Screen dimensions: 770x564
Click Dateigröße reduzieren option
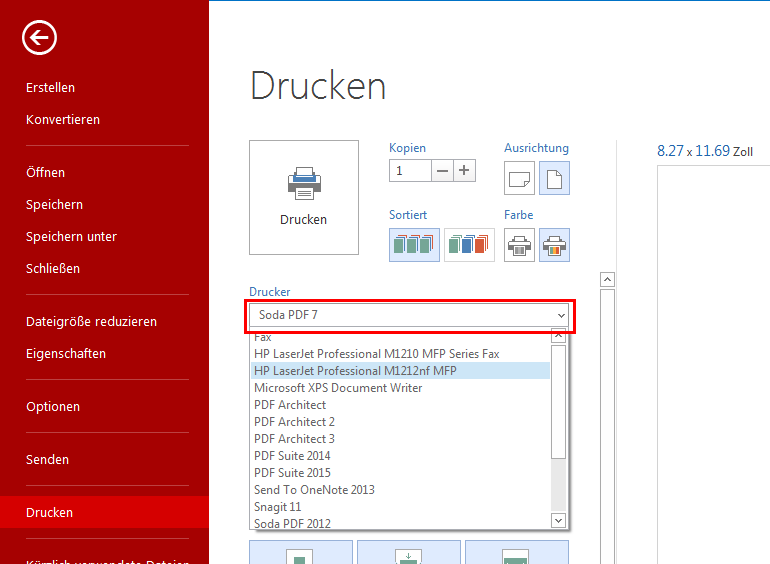91,322
